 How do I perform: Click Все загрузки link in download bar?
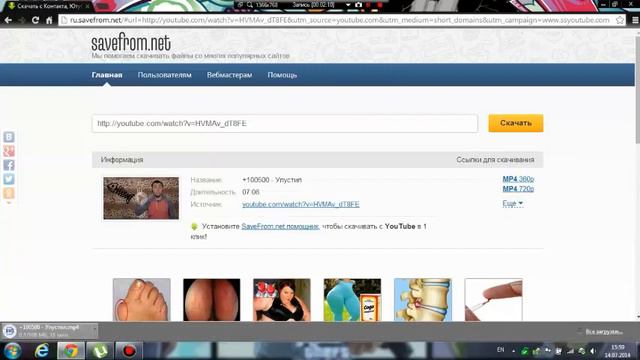coord(604,332)
